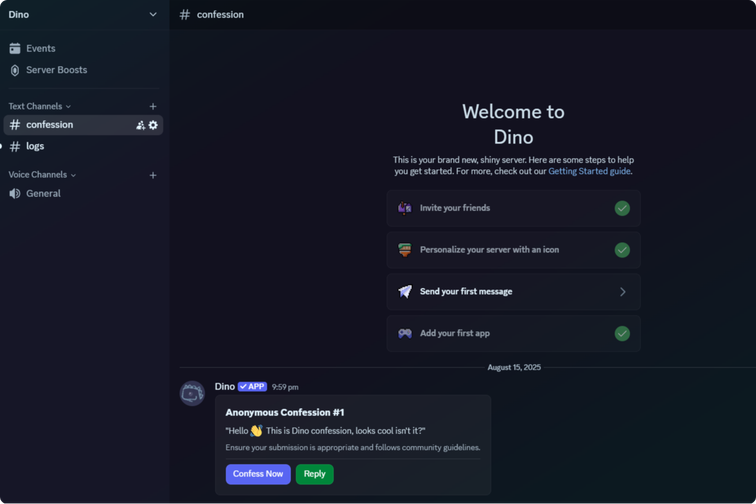Select the confession channel in sidebar
756x504 pixels.
pyautogui.click(x=83, y=125)
